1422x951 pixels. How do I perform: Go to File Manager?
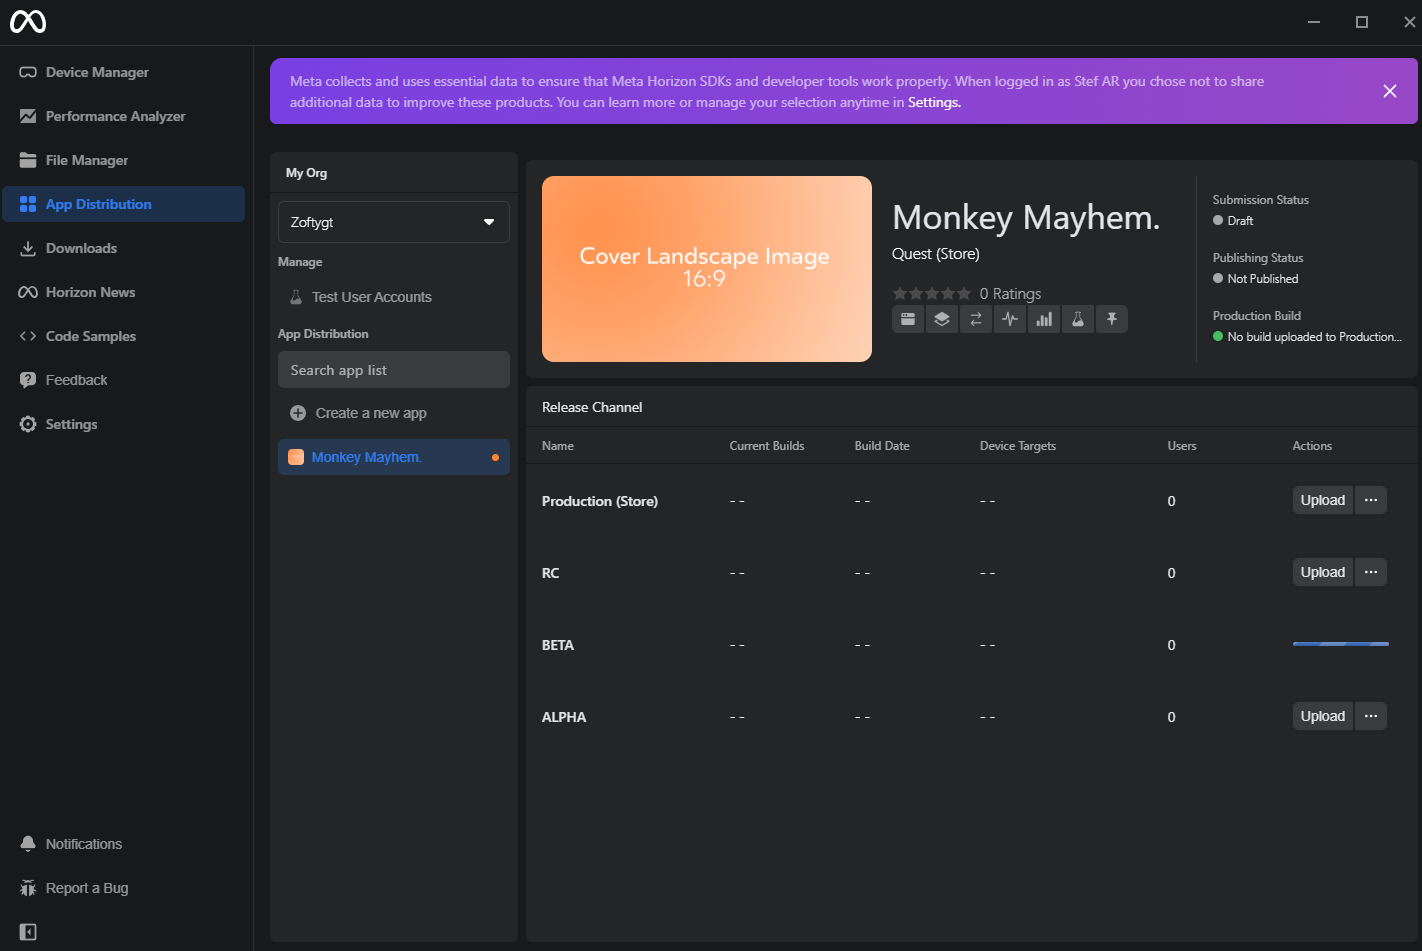point(123,160)
